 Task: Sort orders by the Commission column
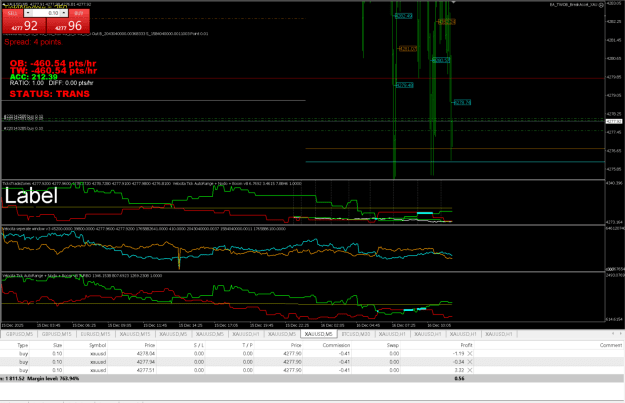point(336,345)
